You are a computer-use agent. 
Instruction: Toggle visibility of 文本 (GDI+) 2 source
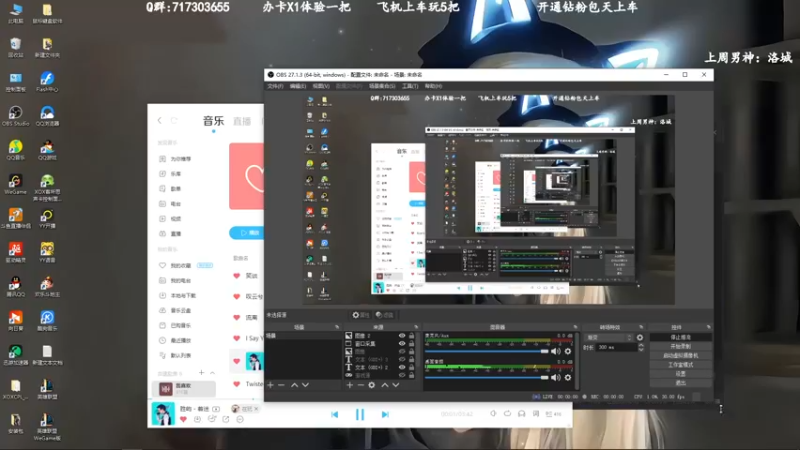click(402, 367)
